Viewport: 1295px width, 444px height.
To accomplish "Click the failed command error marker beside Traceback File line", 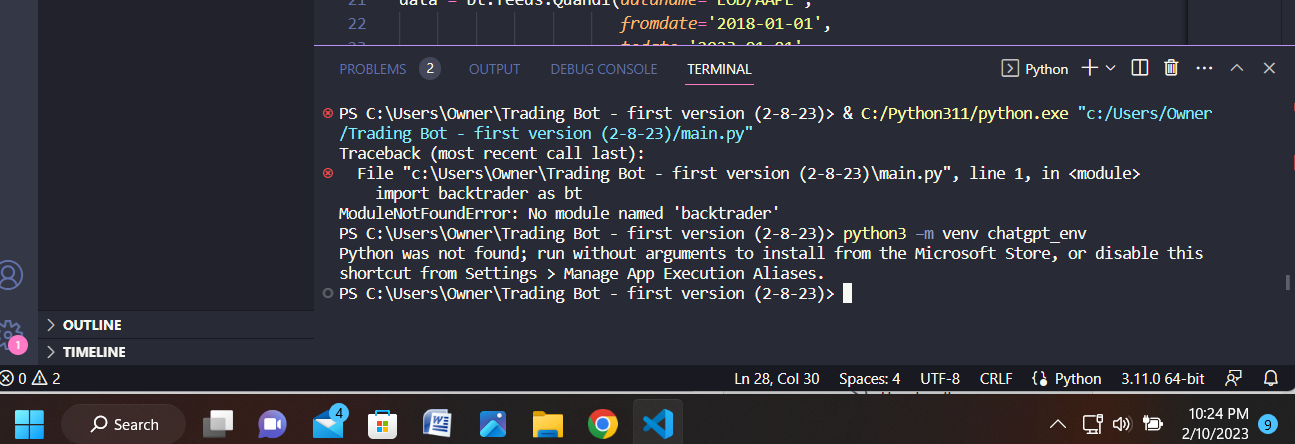I will (x=328, y=174).
